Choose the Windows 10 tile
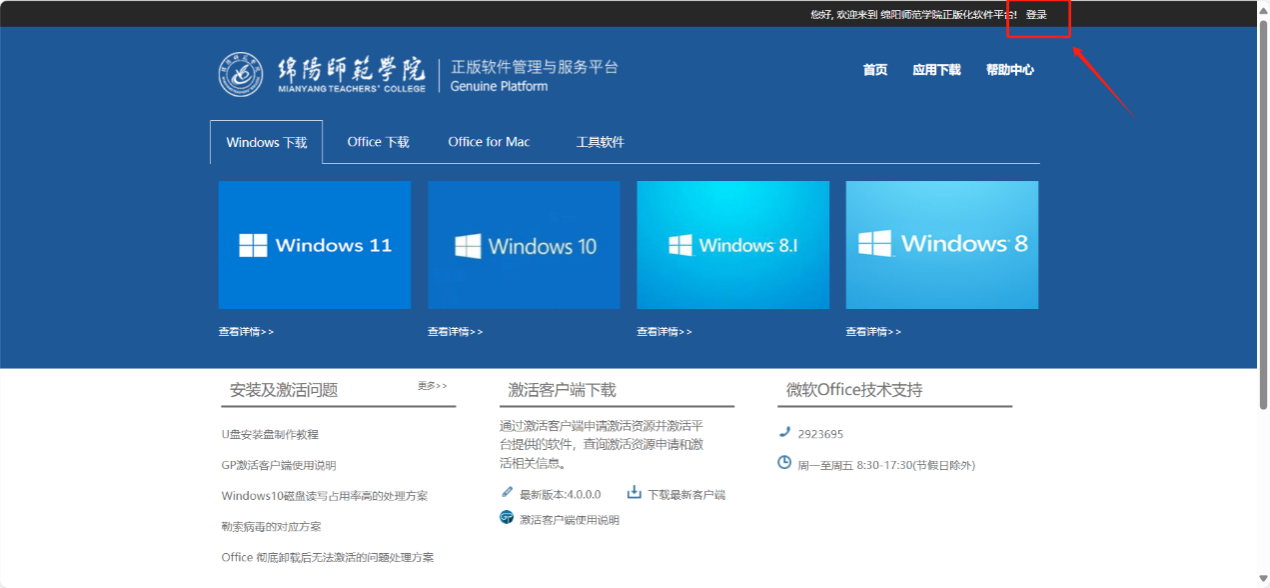1270x588 pixels. (x=524, y=245)
